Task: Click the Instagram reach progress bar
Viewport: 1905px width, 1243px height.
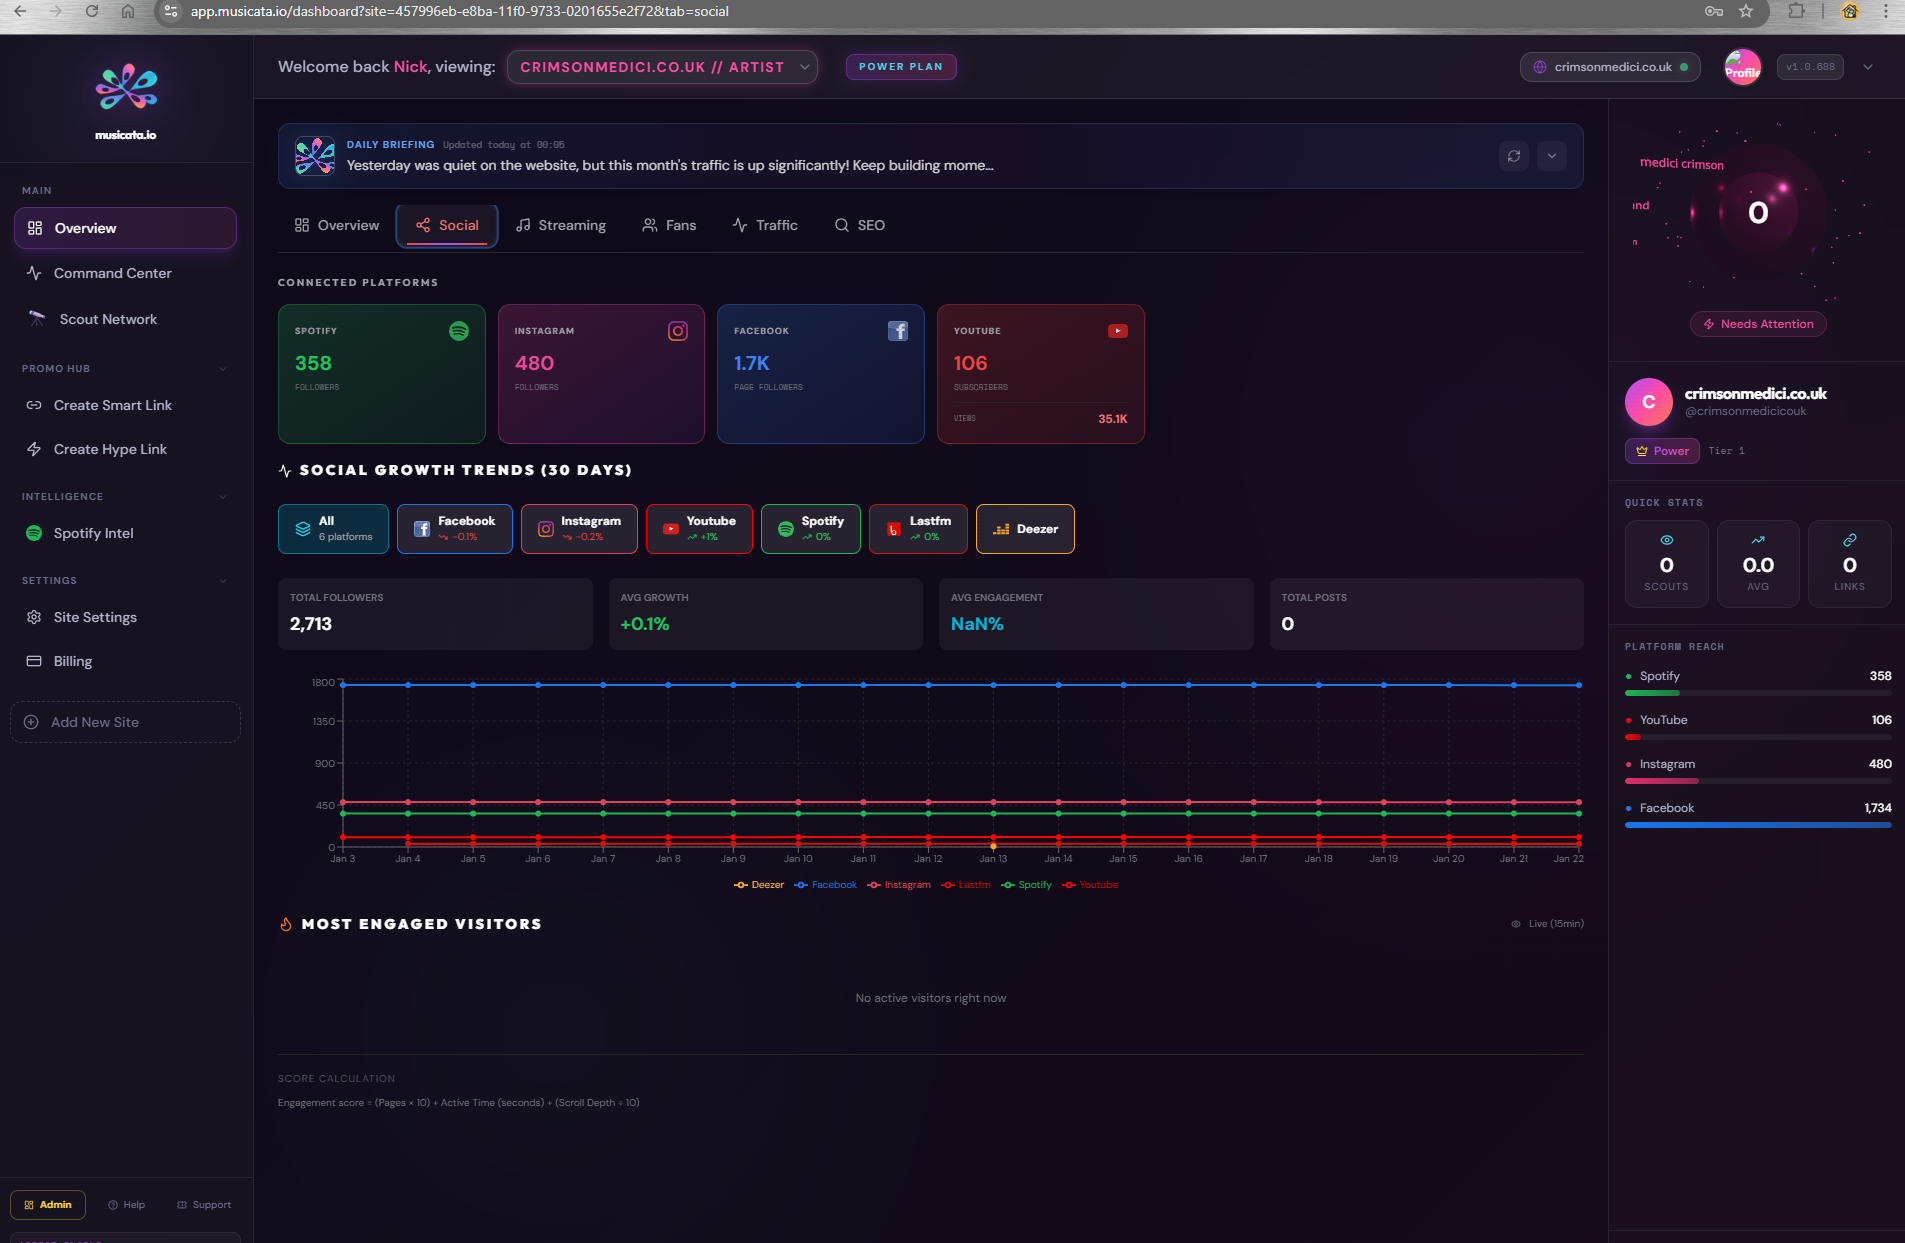Action: click(1758, 781)
